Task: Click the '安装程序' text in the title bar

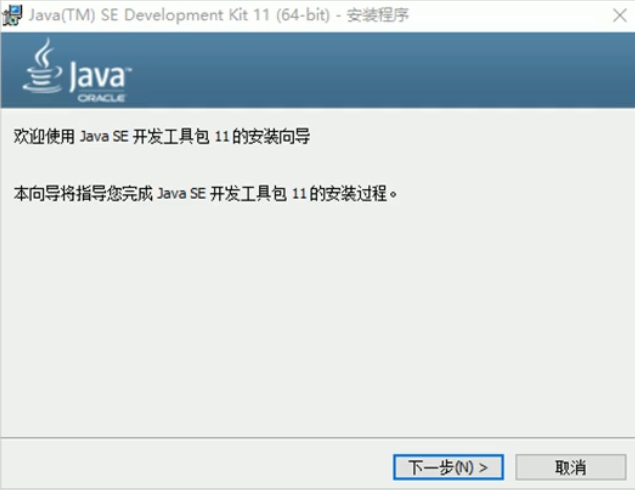Action: pyautogui.click(x=377, y=15)
